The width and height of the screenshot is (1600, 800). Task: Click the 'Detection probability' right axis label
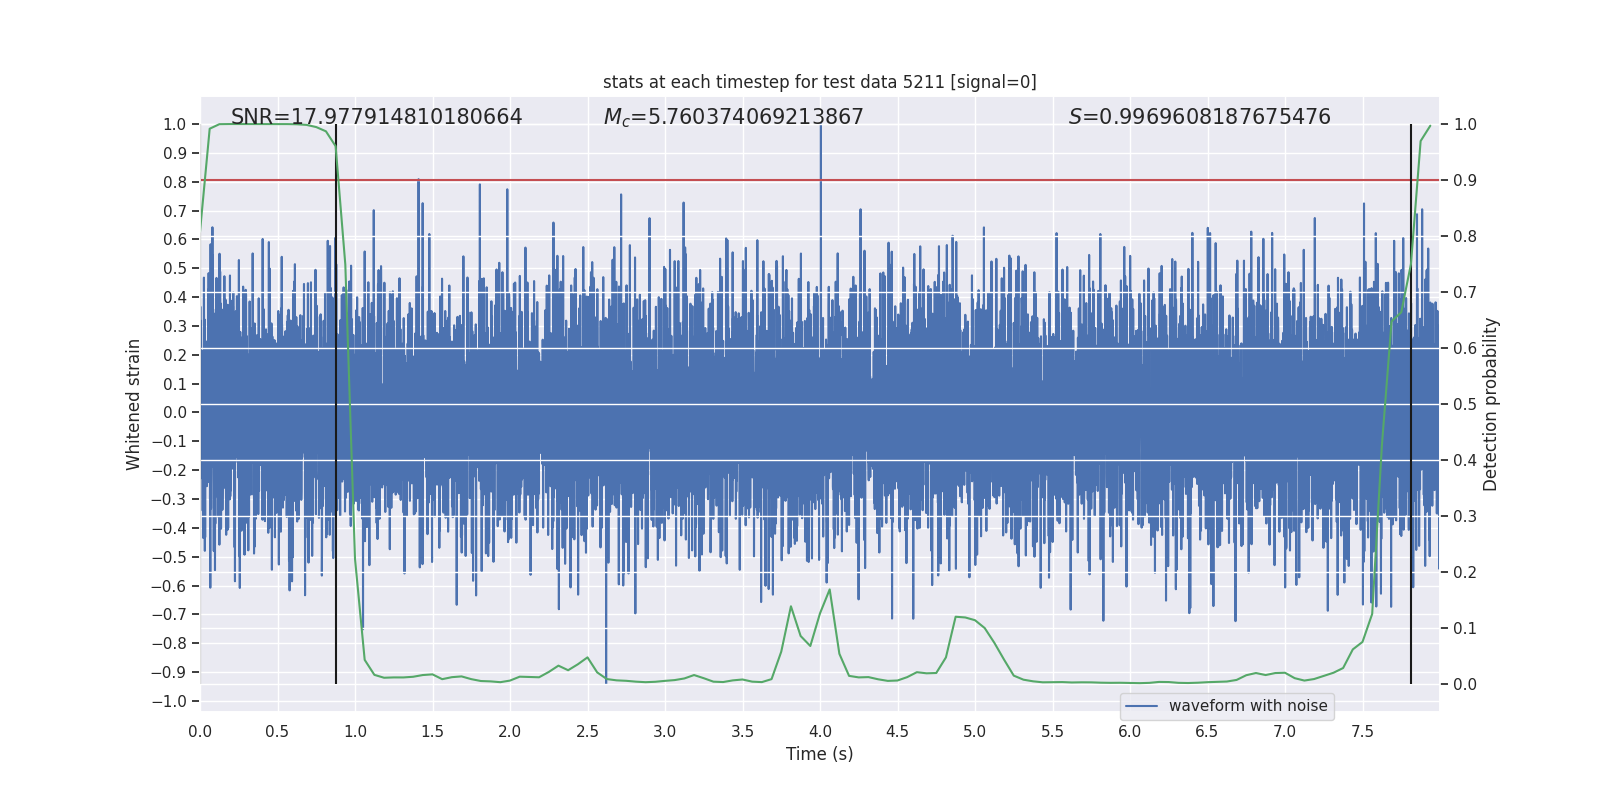coord(1490,404)
